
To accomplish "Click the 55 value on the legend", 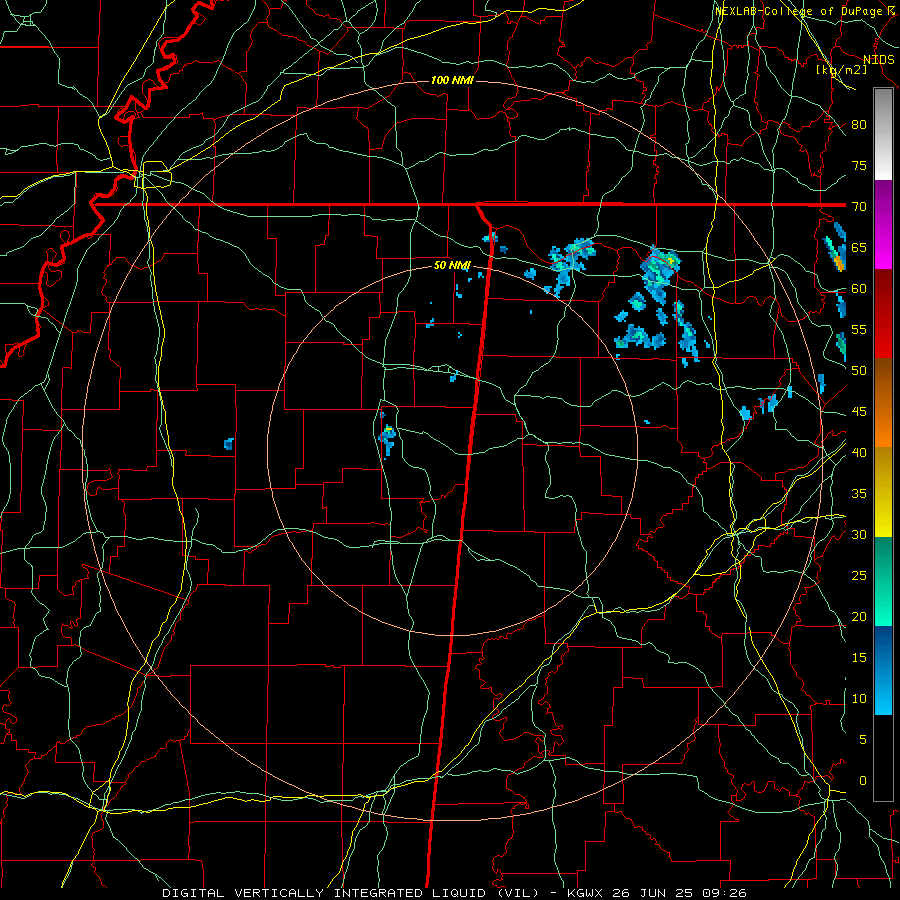I will click(859, 329).
